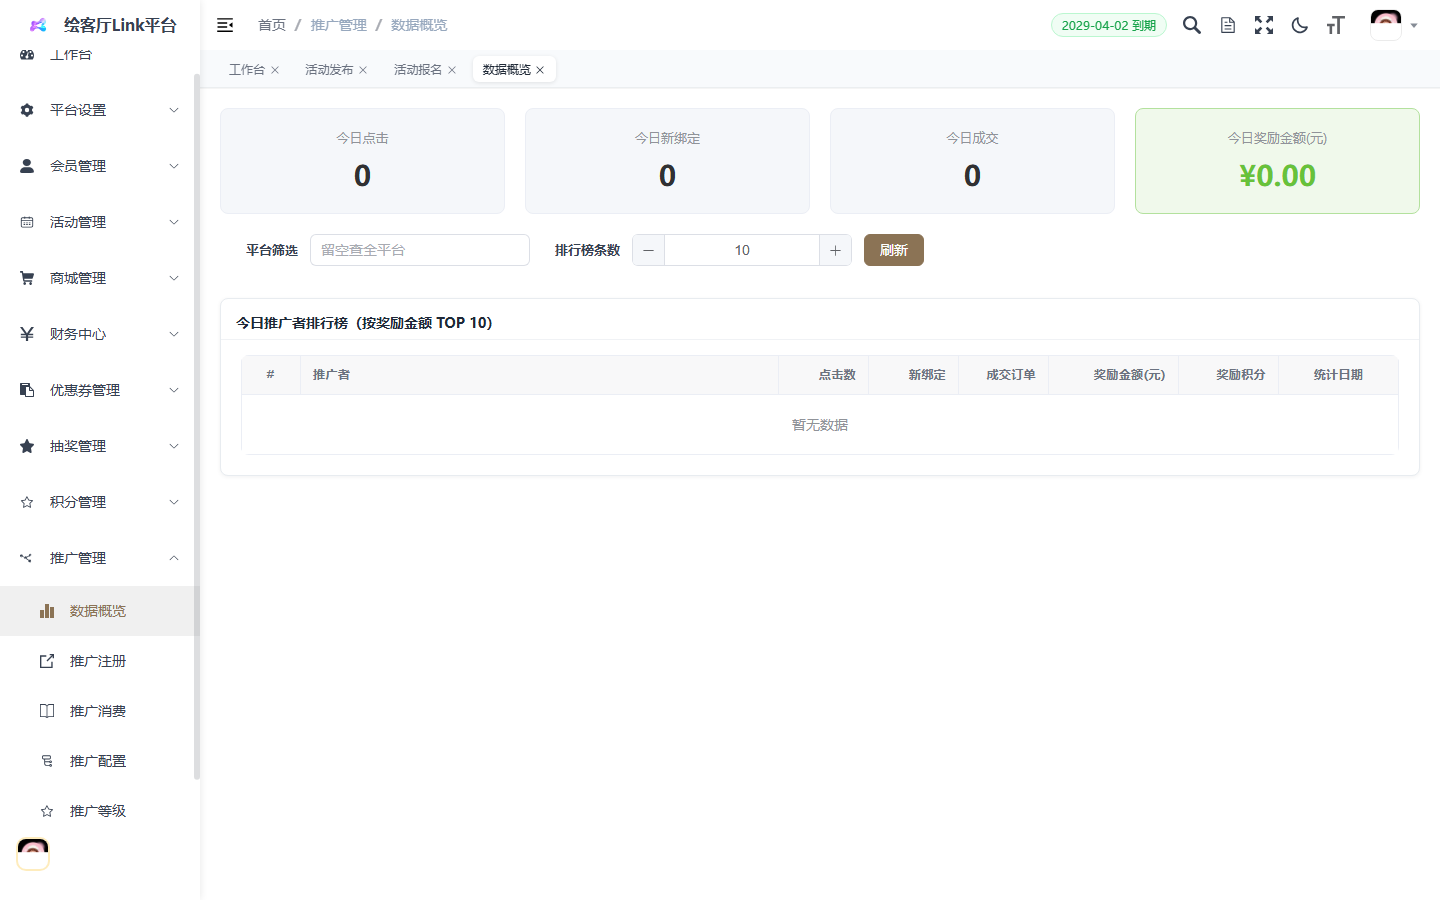1440x900 pixels.
Task: Open the search magnifier icon
Action: click(1192, 25)
